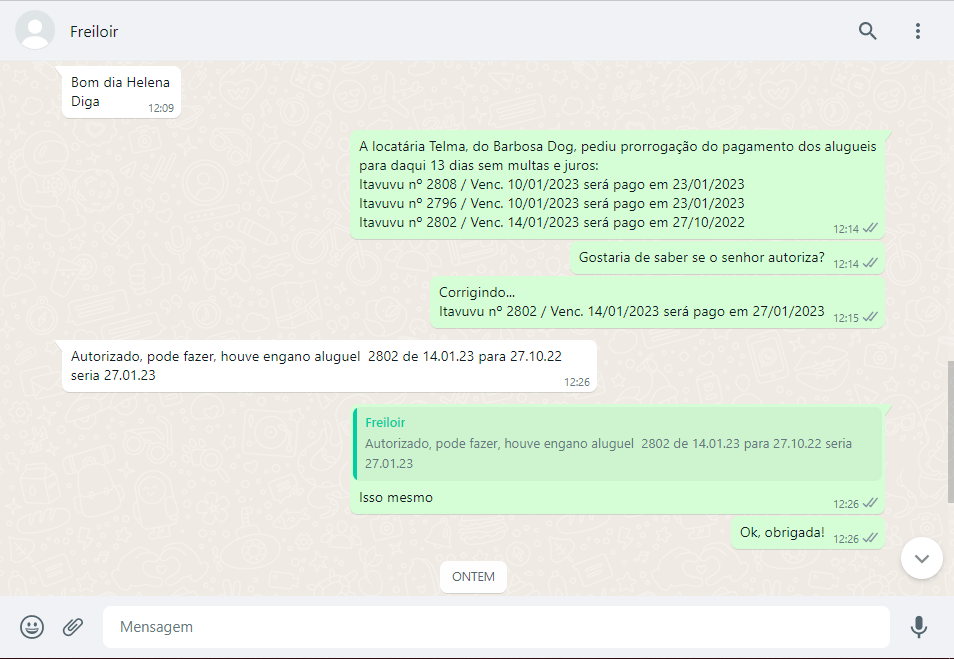This screenshot has width=954, height=659.
Task: Click the Mensagem text input field
Action: tap(495, 627)
